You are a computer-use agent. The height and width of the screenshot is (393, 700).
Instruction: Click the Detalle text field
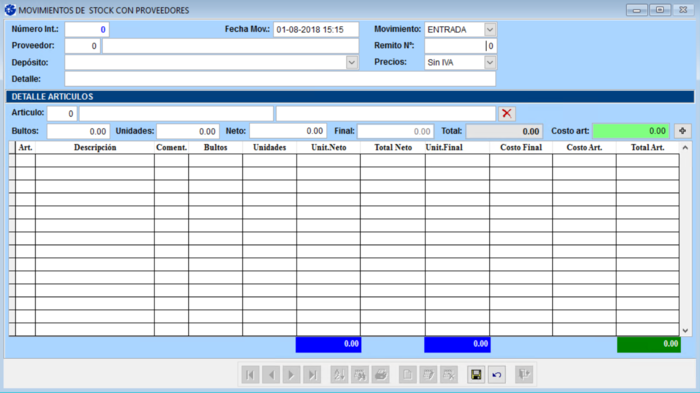[280, 79]
